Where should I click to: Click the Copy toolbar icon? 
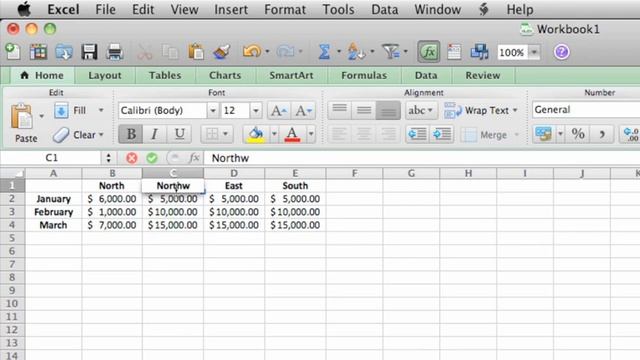[x=170, y=52]
